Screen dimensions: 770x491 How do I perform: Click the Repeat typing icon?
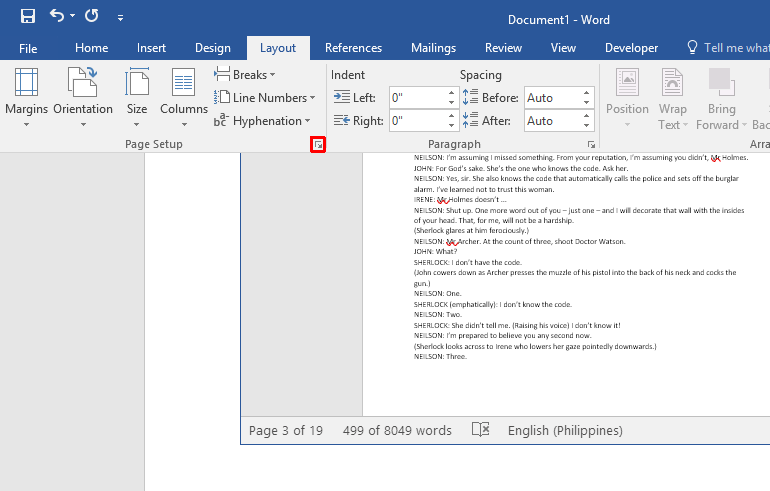[92, 17]
